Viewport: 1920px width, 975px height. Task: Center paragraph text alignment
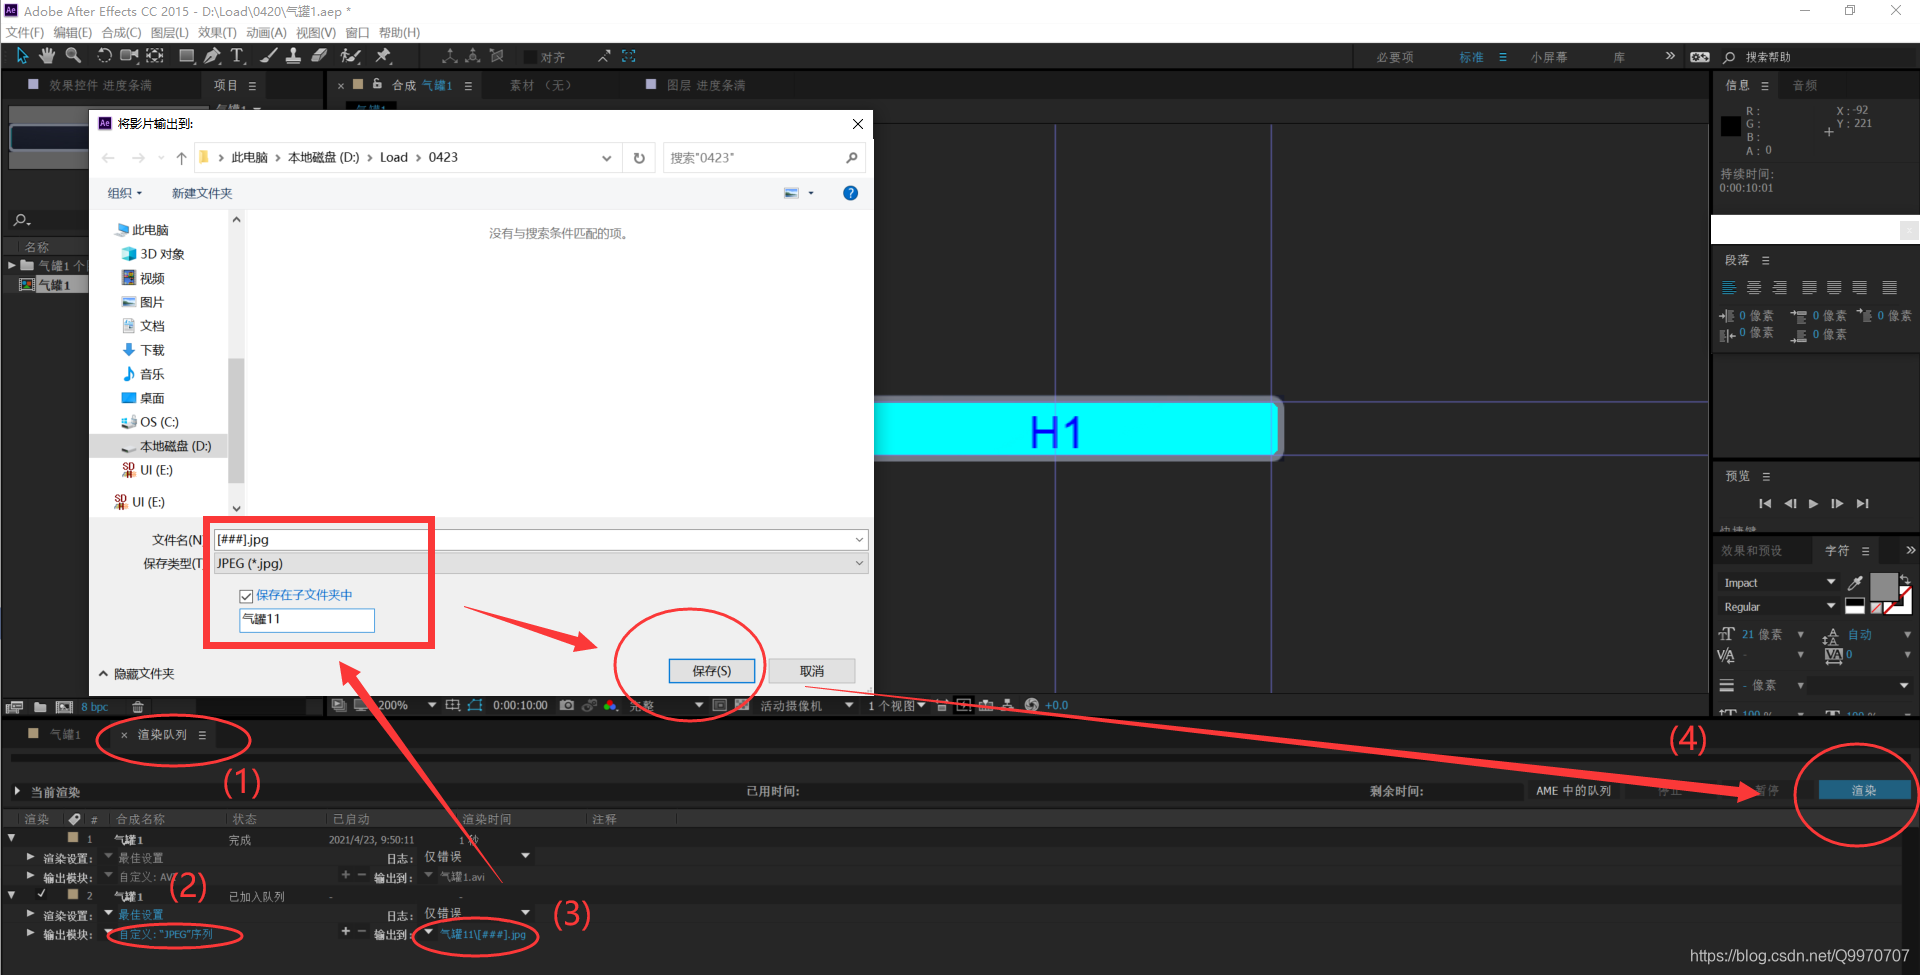click(1754, 288)
